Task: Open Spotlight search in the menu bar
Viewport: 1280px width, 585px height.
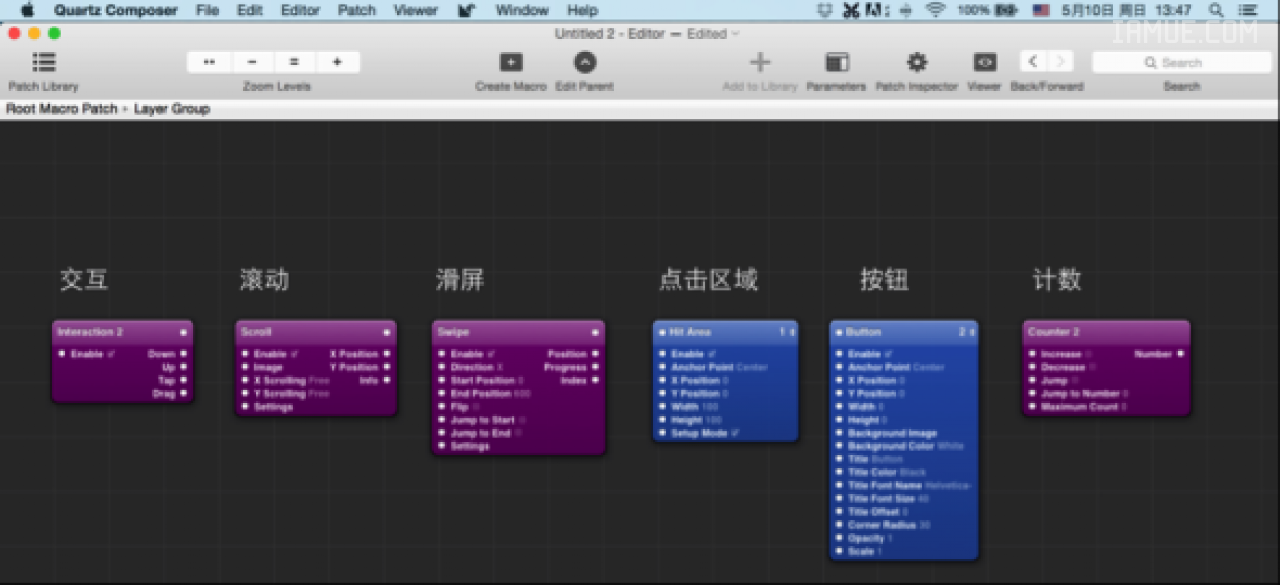Action: 1216,10
